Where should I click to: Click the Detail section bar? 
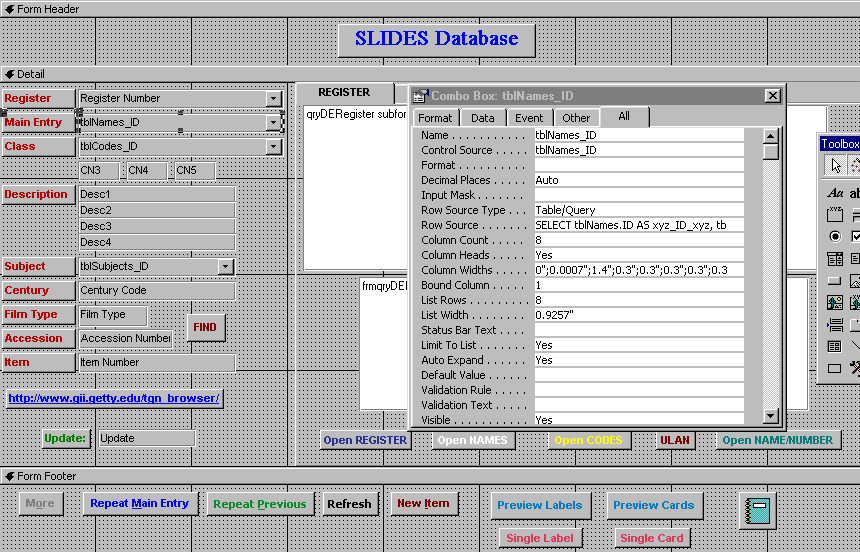[x=430, y=74]
